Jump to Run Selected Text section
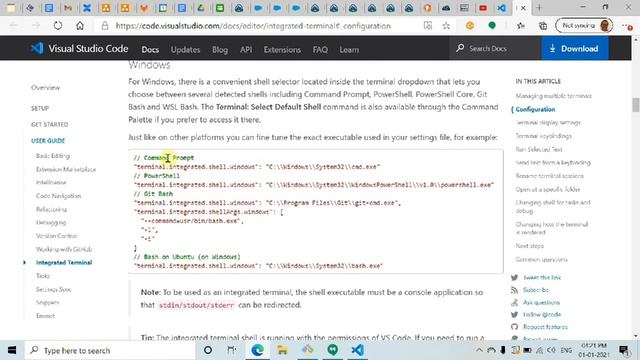 coord(539,149)
